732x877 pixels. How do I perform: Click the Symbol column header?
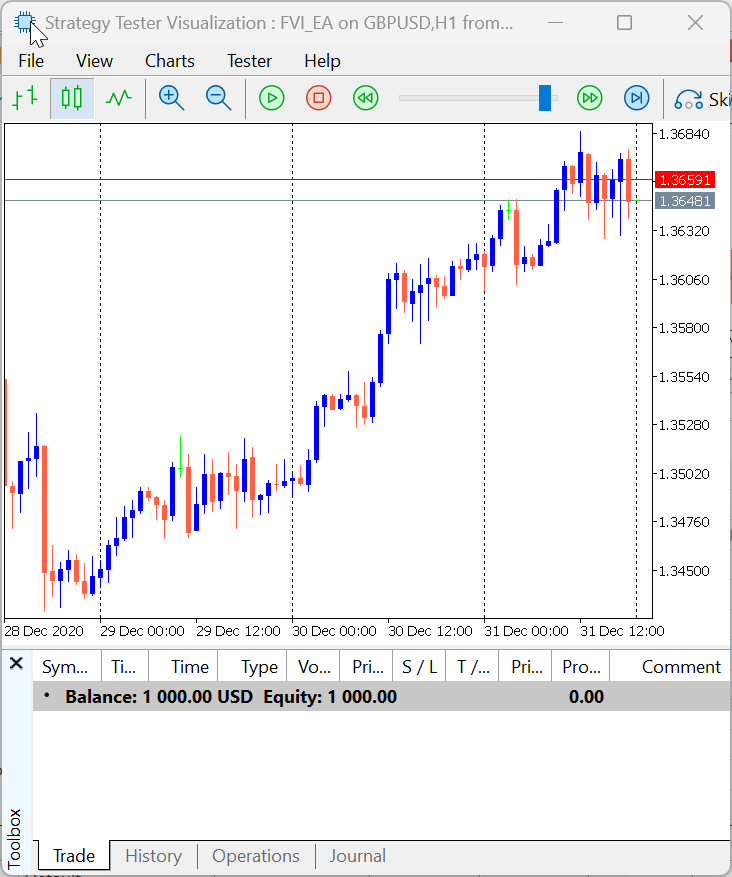(67, 667)
